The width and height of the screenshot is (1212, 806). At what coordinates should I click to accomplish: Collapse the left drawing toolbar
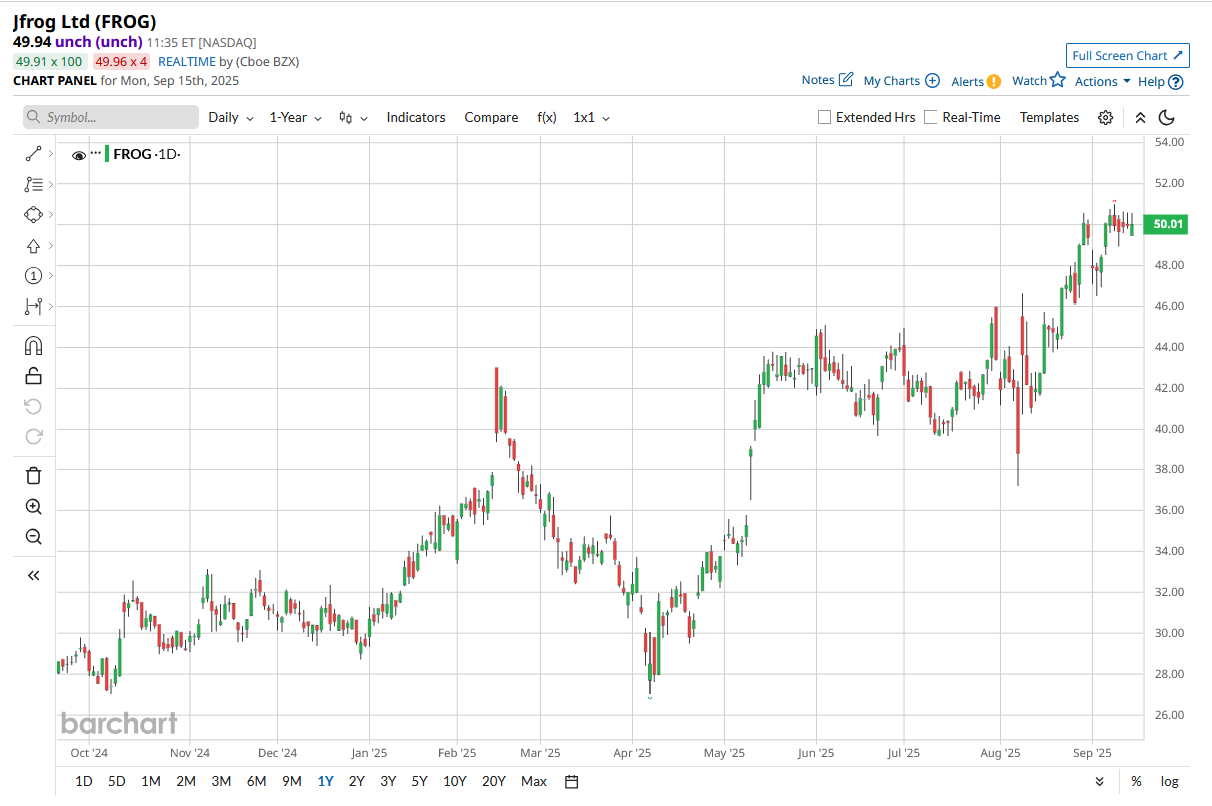33,575
